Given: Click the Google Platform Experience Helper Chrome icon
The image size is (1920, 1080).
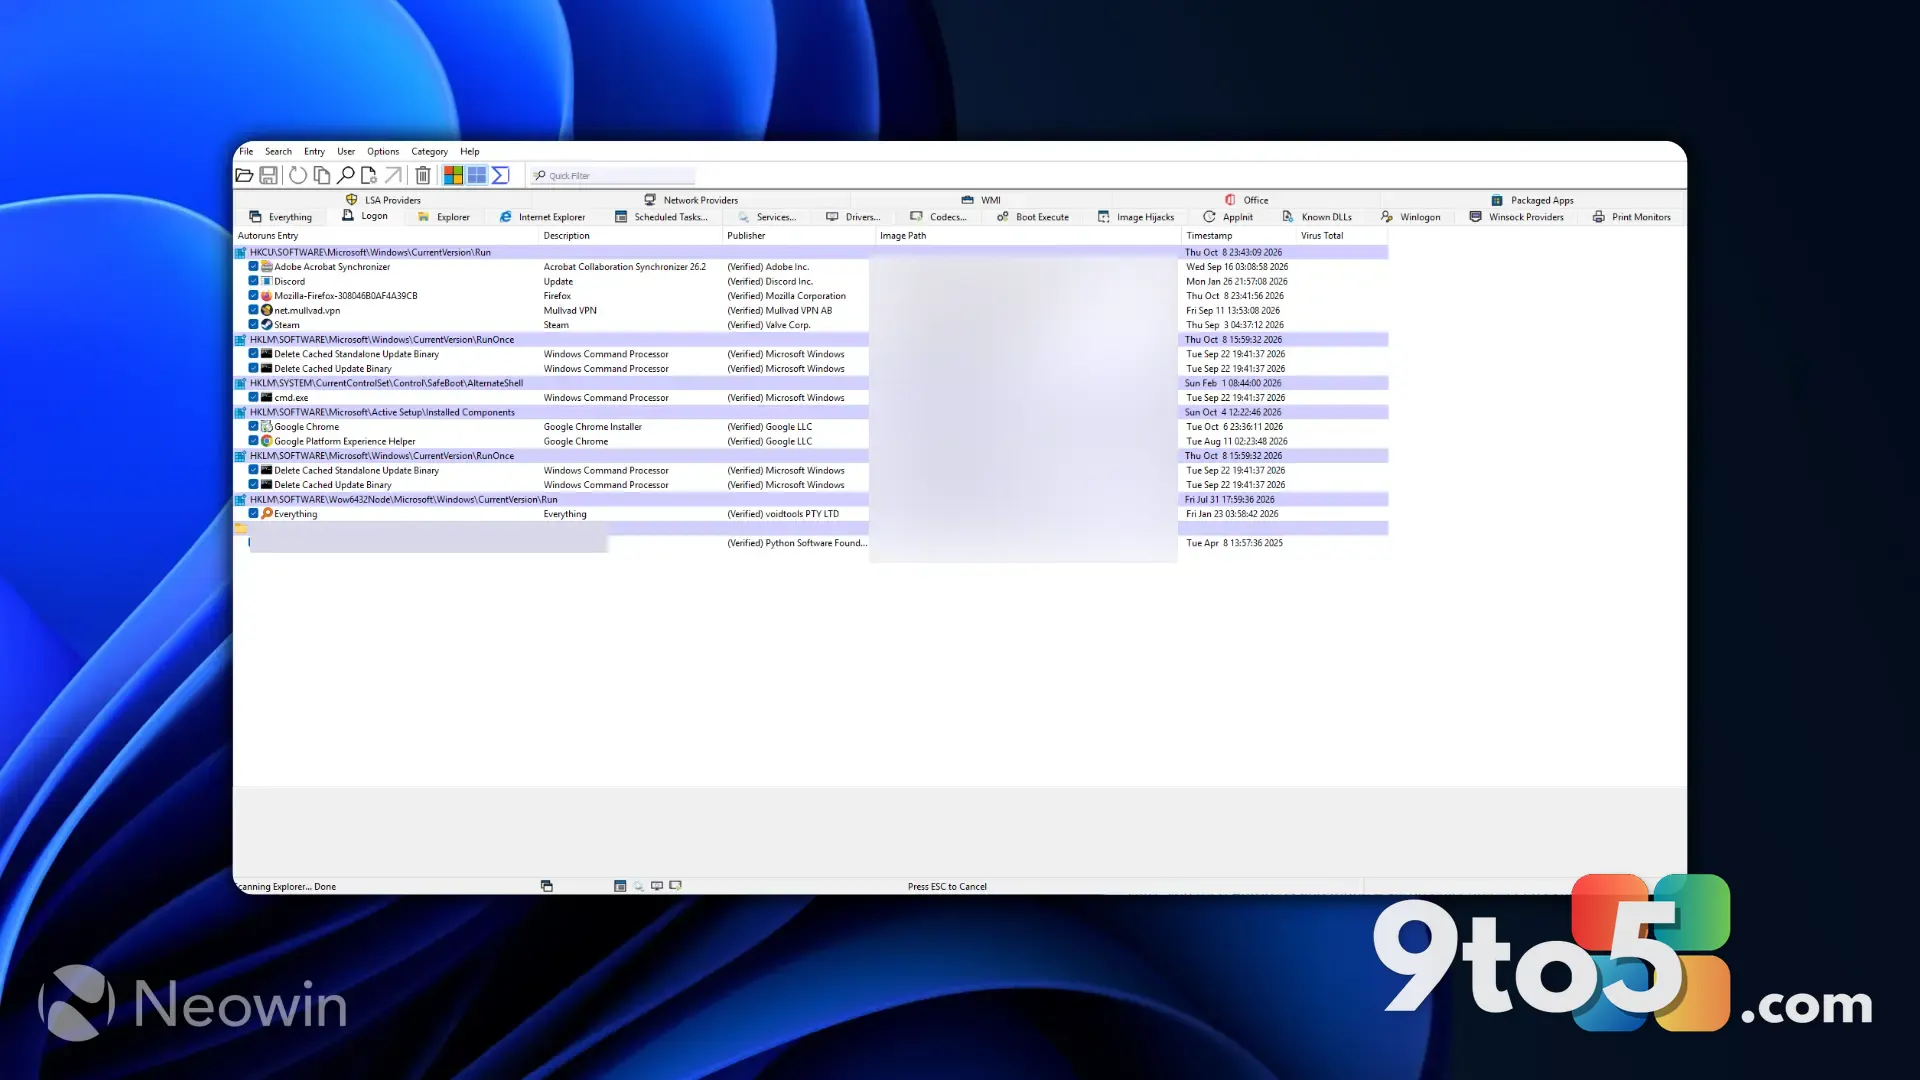Looking at the screenshot, I should (267, 440).
